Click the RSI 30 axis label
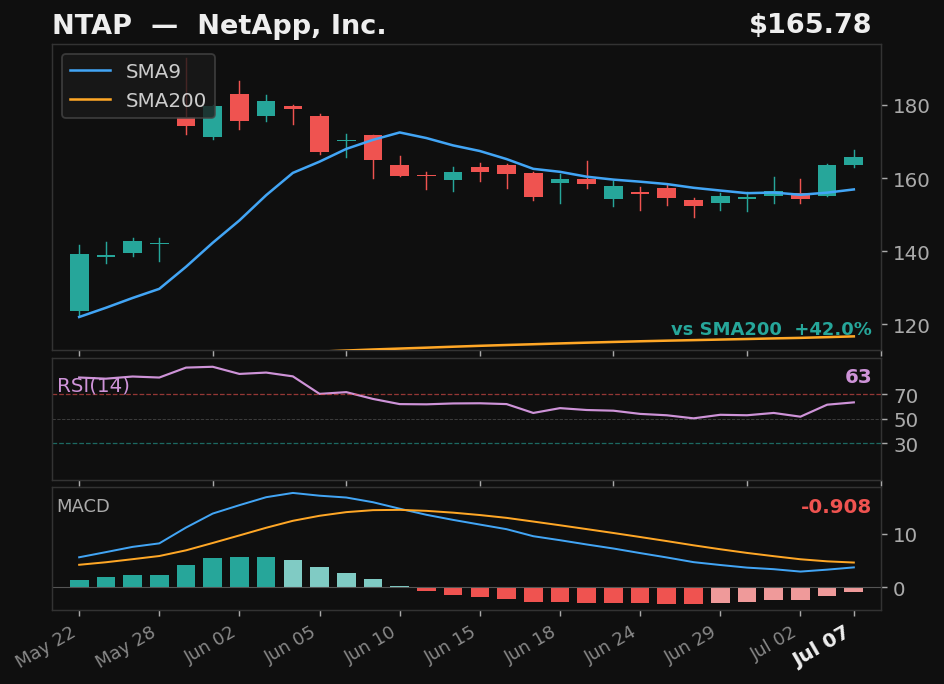944x684 pixels. (905, 445)
